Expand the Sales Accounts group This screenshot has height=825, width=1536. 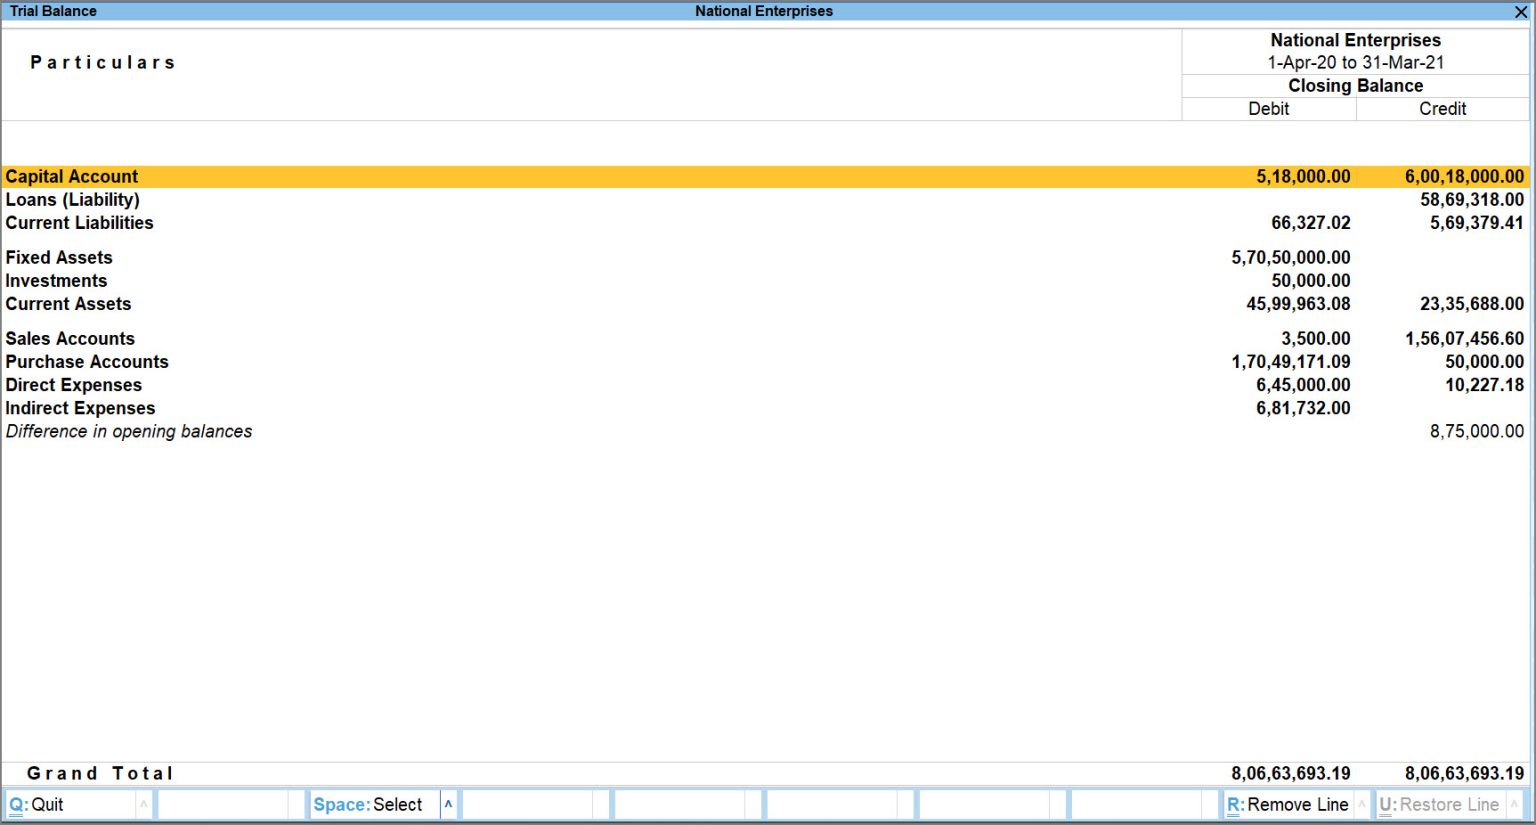coord(70,338)
